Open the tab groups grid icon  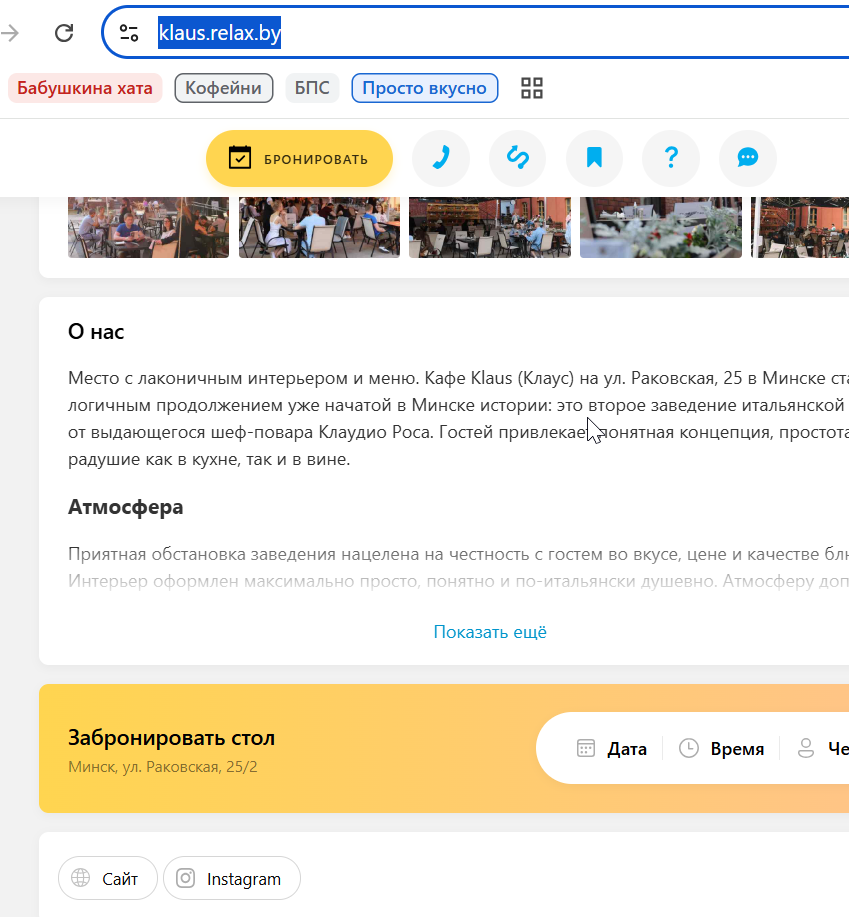coord(532,88)
